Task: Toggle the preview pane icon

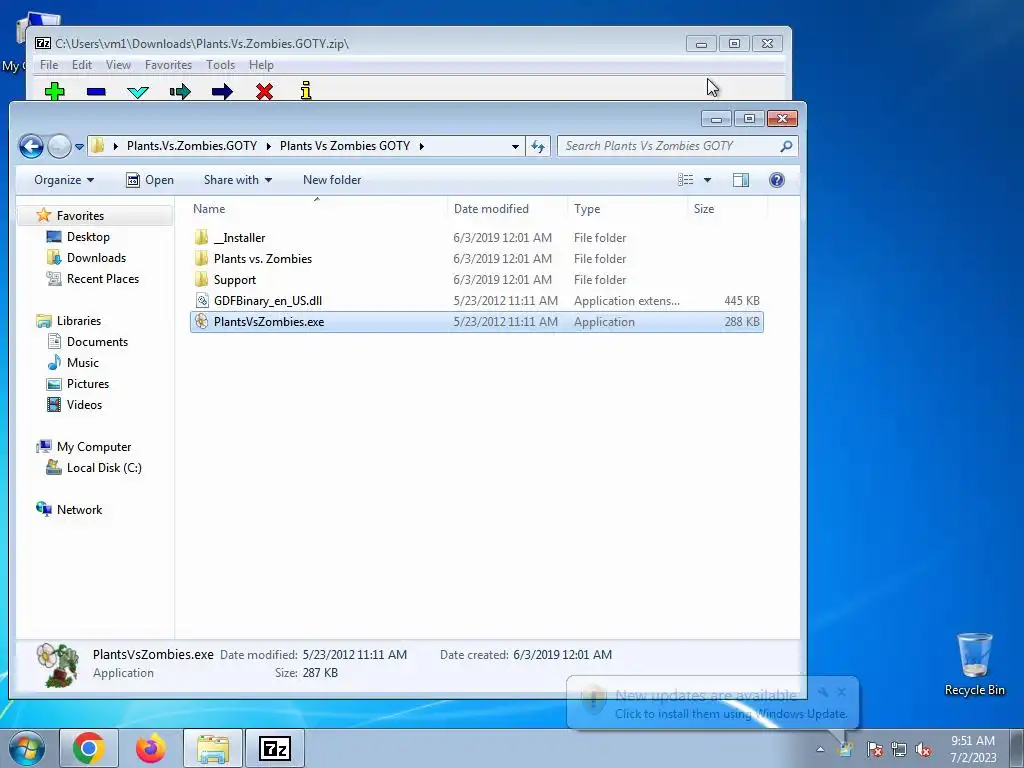Action: pos(741,180)
